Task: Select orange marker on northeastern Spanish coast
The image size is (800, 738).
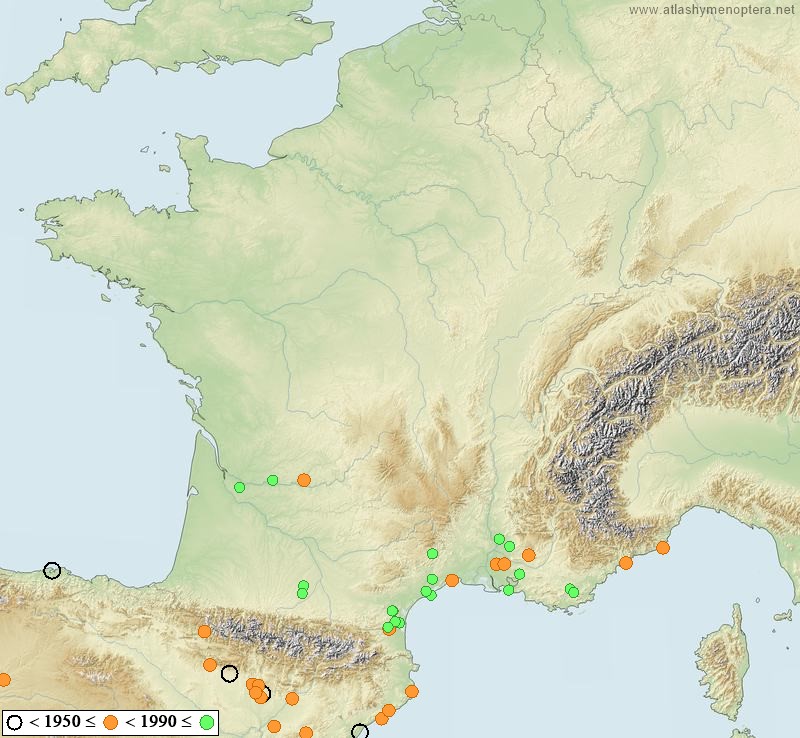Action: [411, 691]
